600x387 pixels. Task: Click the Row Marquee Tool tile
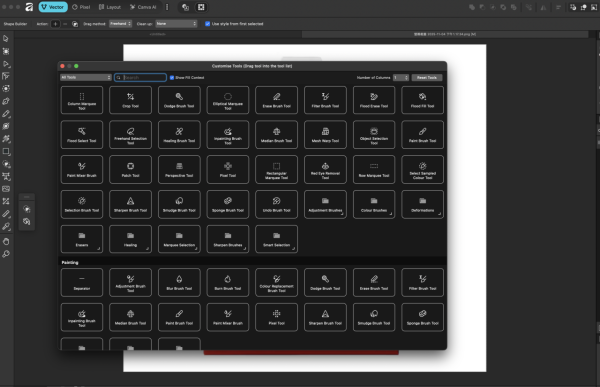(x=374, y=170)
